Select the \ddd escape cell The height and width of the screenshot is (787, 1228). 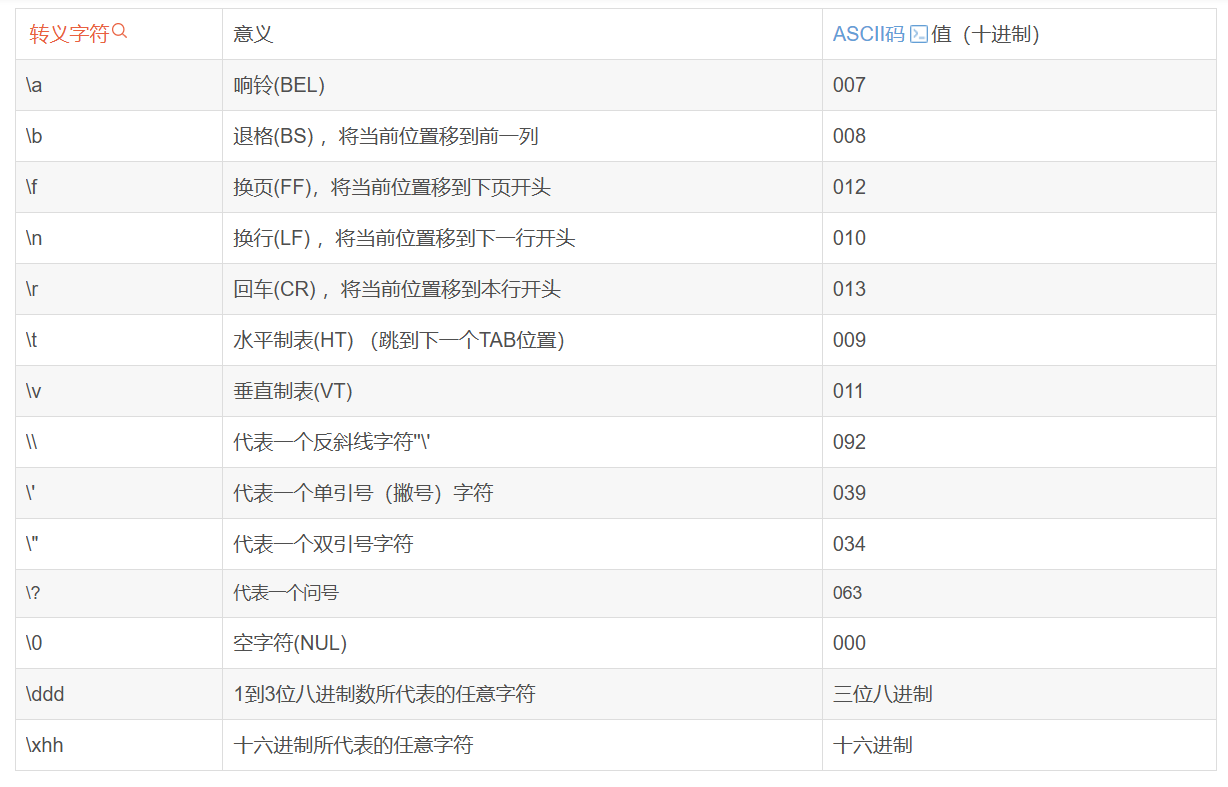[x=119, y=694]
